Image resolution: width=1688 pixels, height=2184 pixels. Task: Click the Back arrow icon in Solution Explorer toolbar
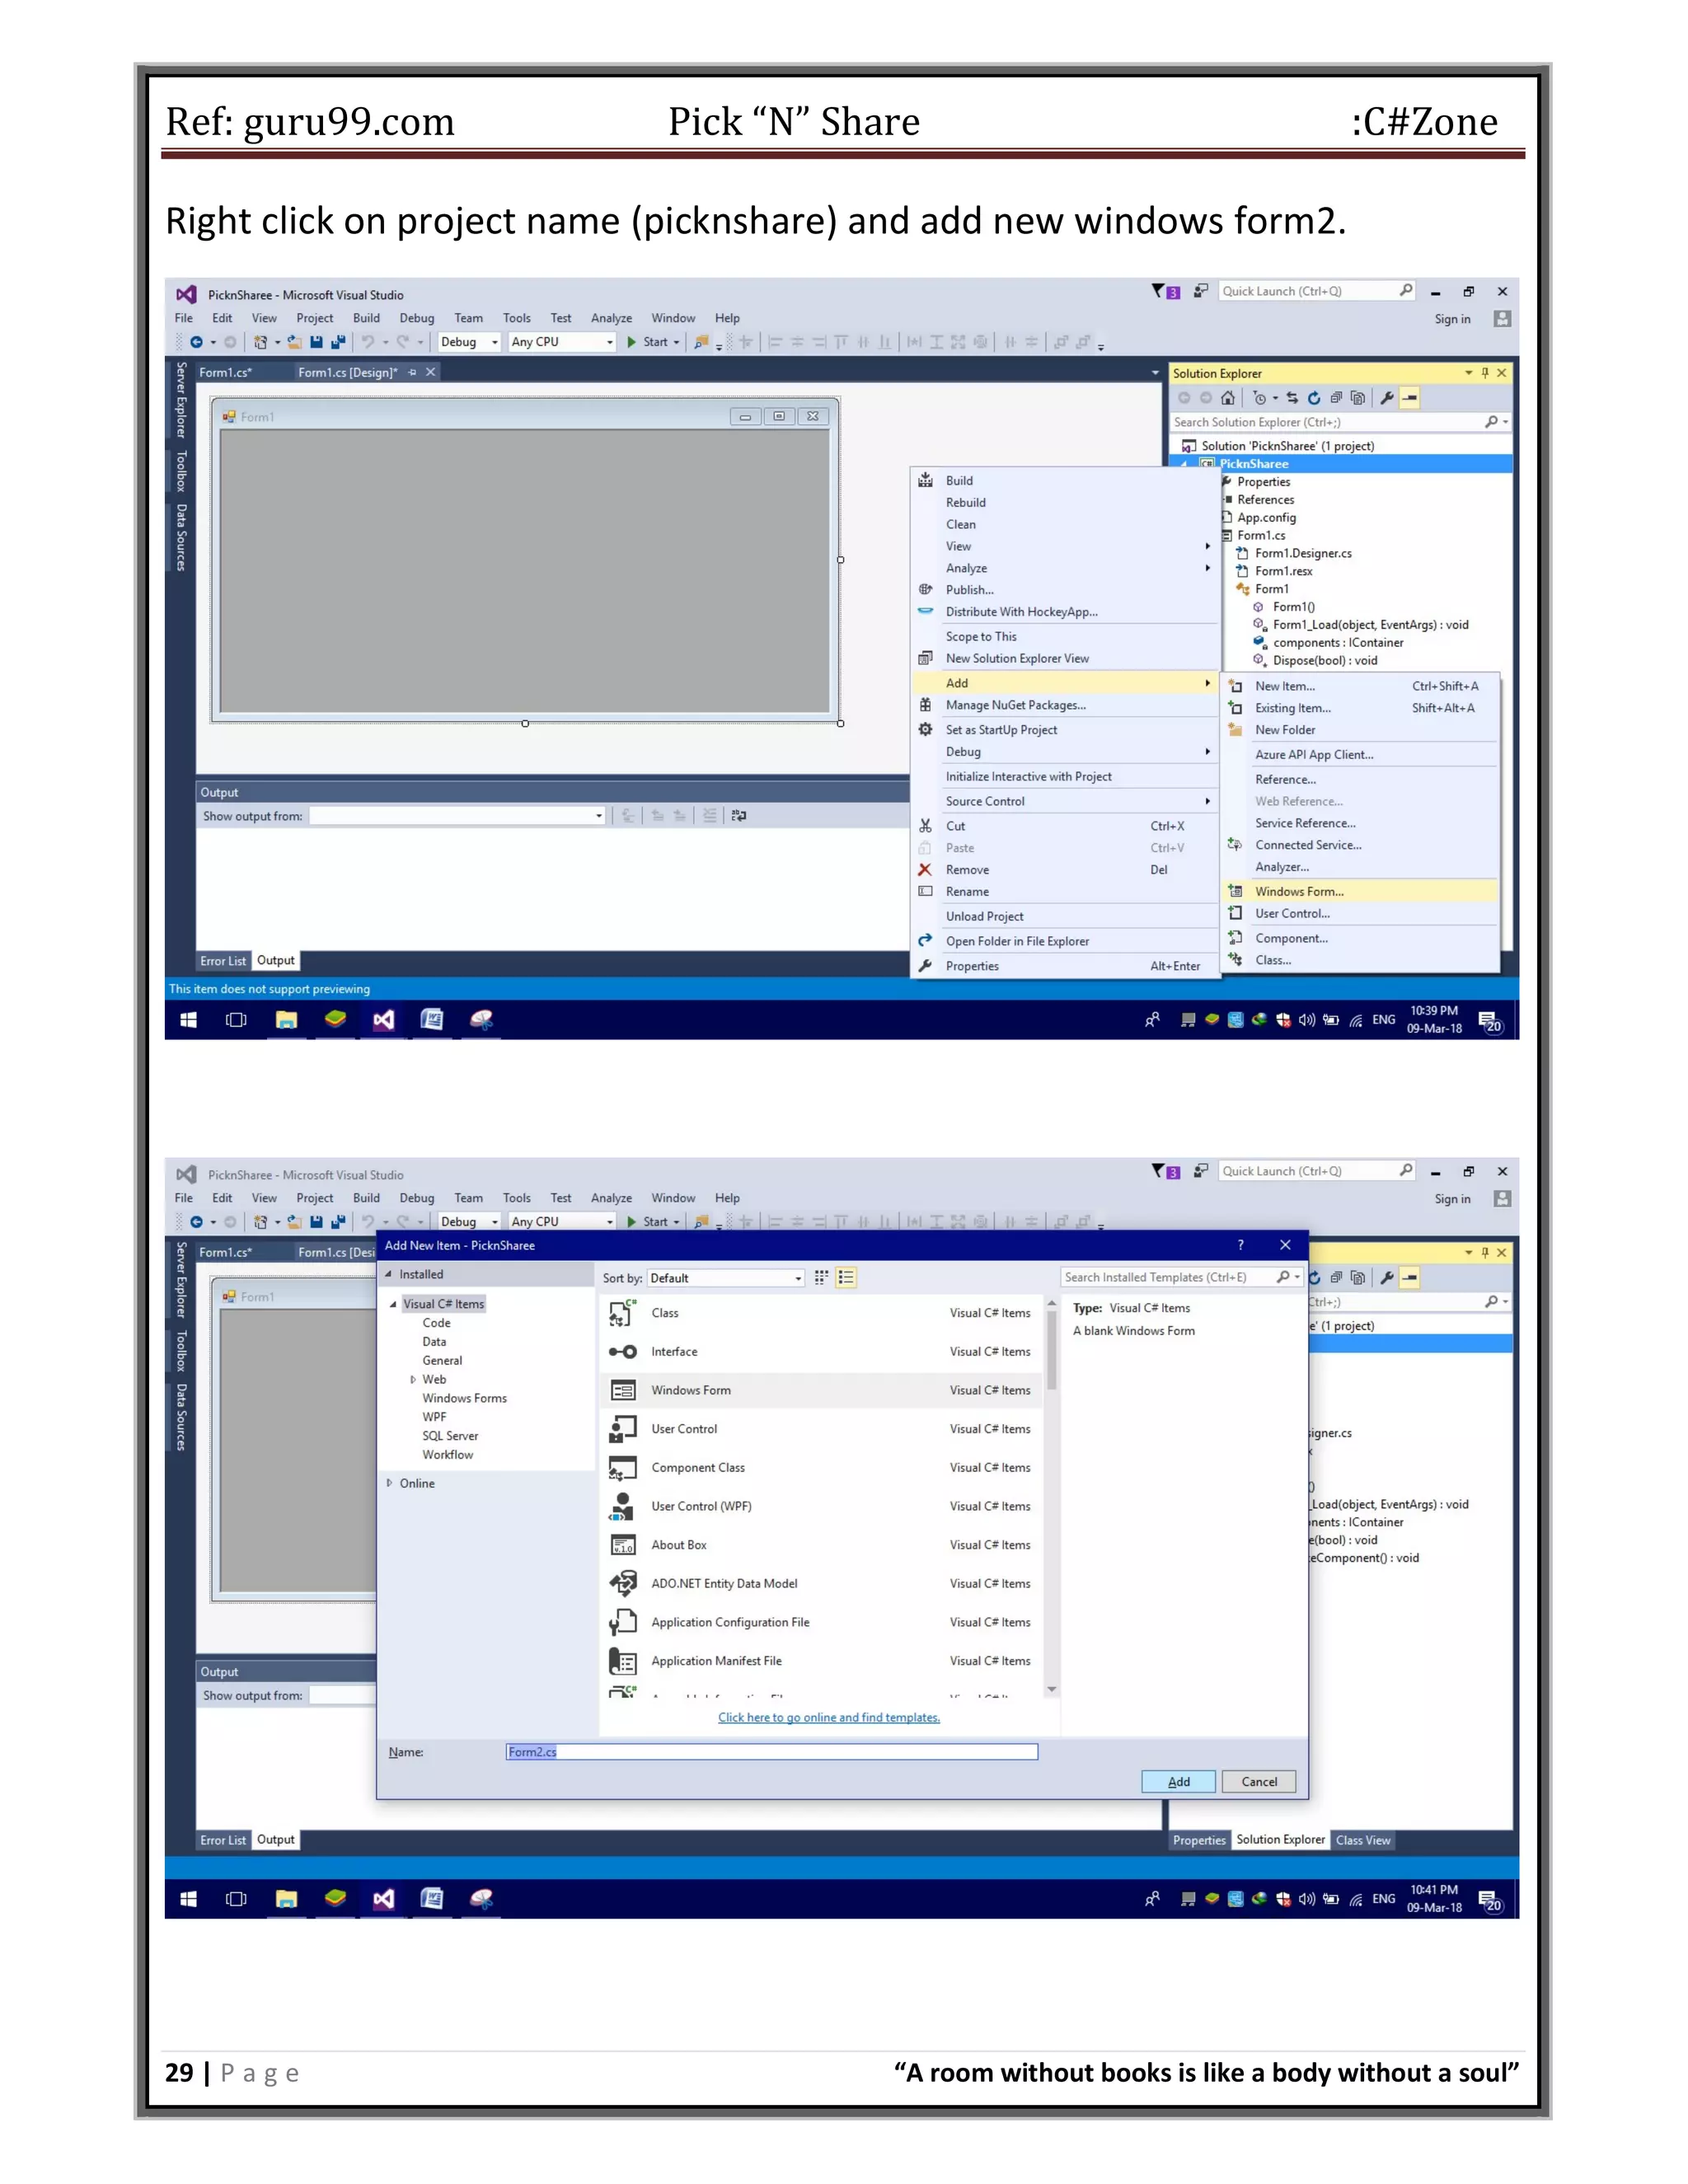tap(1184, 398)
